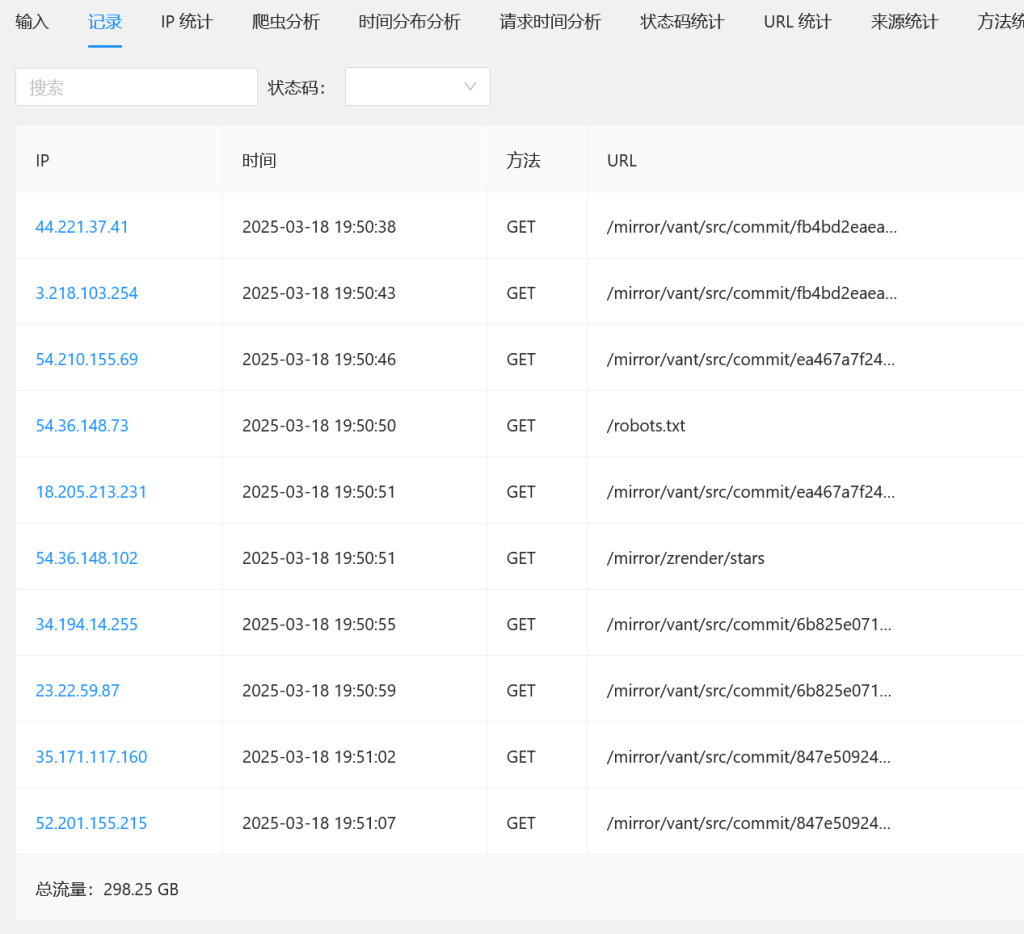1024x934 pixels.
Task: Open IP link 3.218.103.254
Action: [x=87, y=293]
